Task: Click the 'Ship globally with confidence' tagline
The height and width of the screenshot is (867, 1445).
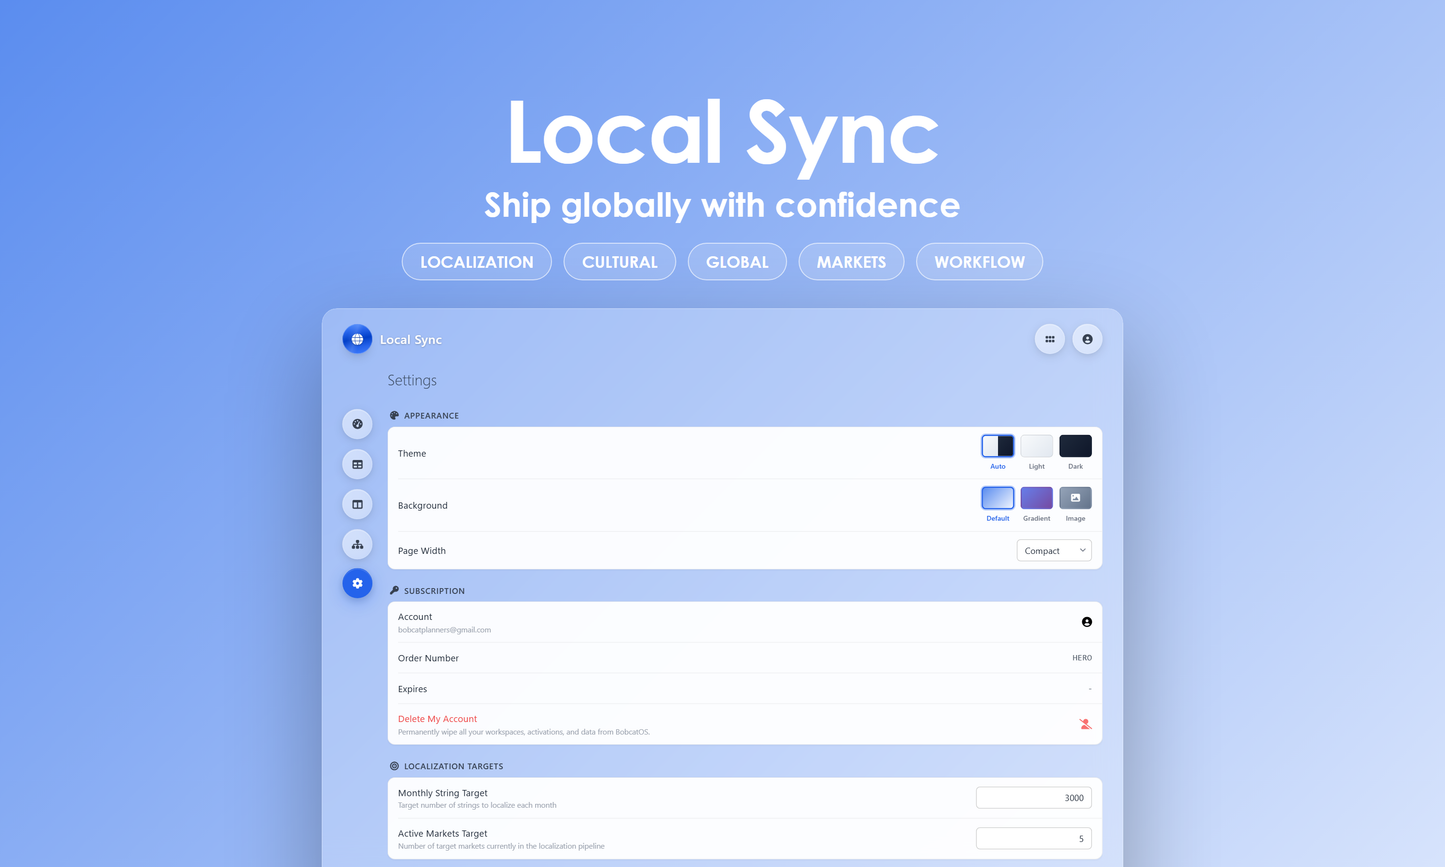Action: coord(722,205)
